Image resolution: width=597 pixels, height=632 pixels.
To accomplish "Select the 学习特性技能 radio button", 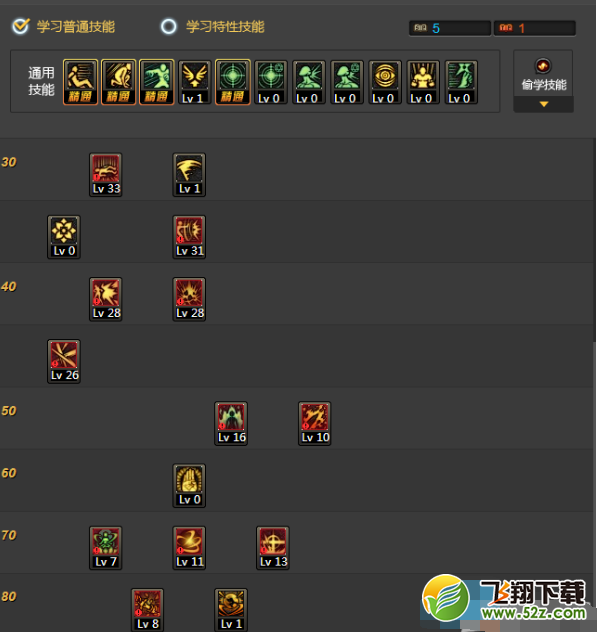I will point(168,27).
